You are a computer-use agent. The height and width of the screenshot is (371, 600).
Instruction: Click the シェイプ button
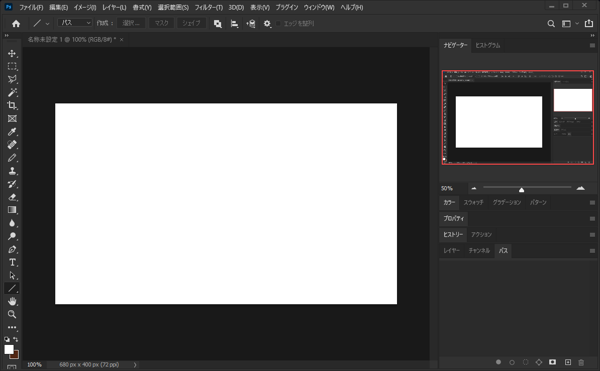tap(191, 23)
